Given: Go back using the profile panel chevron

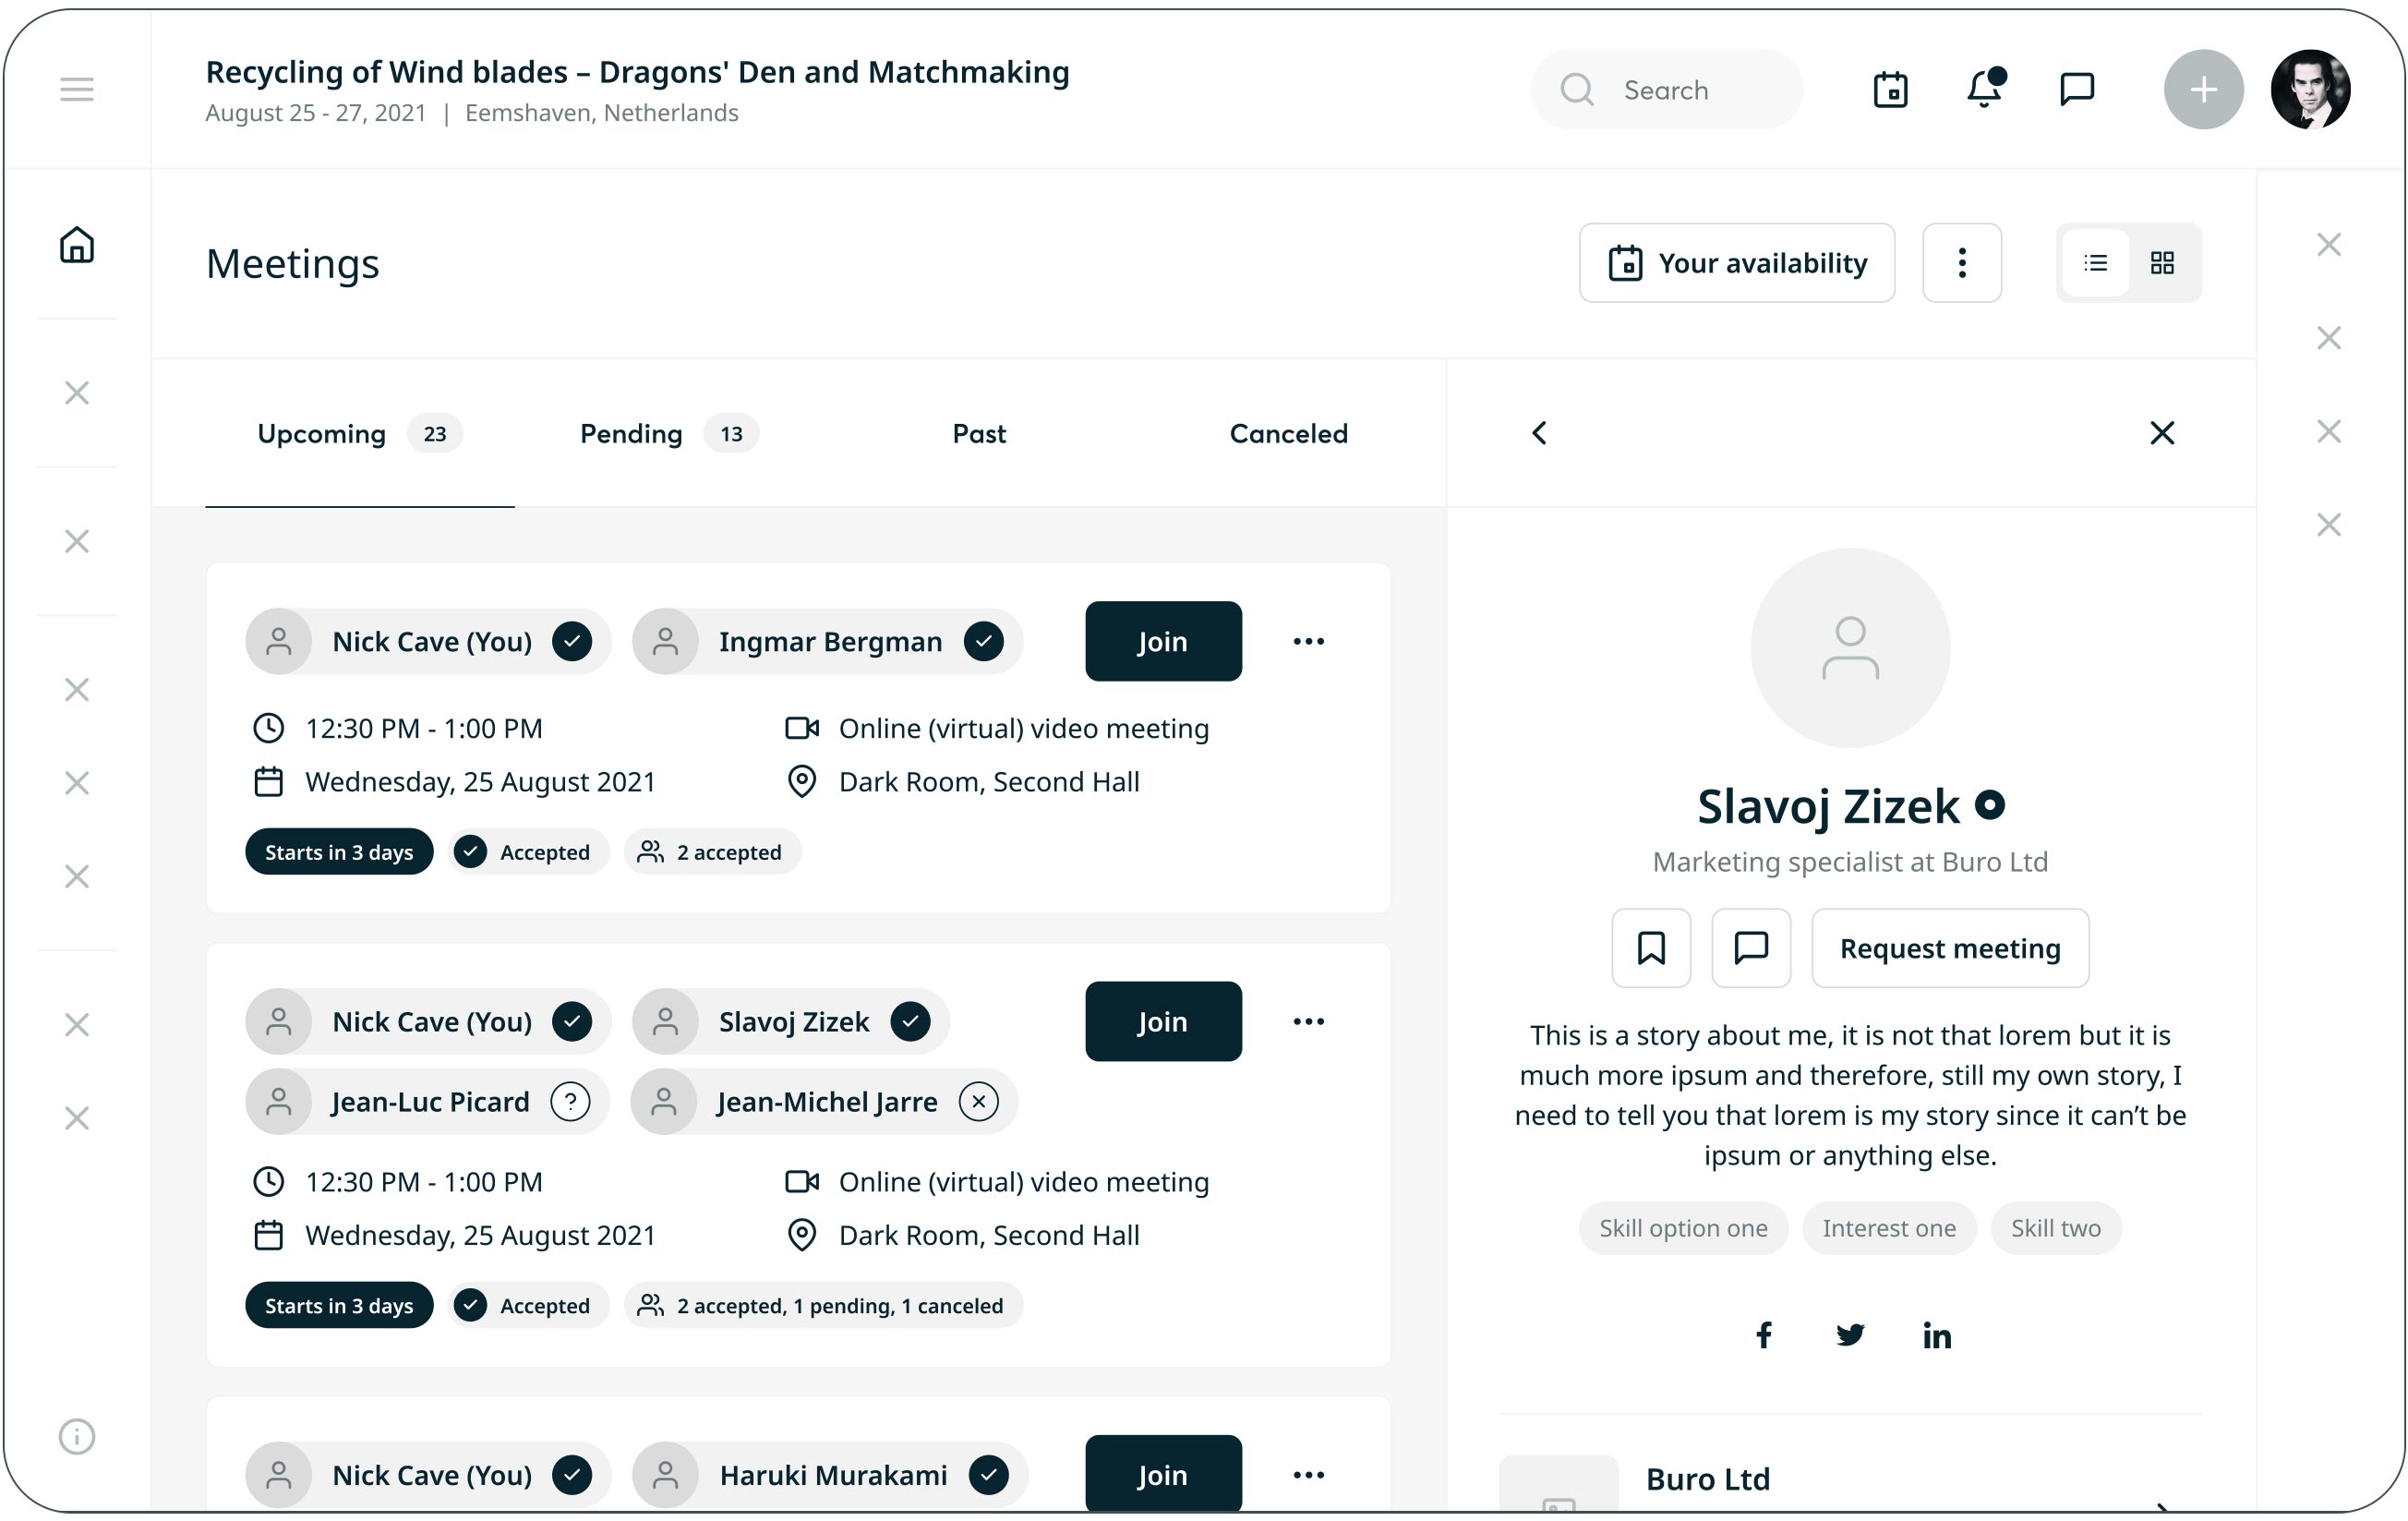Looking at the screenshot, I should point(1540,433).
